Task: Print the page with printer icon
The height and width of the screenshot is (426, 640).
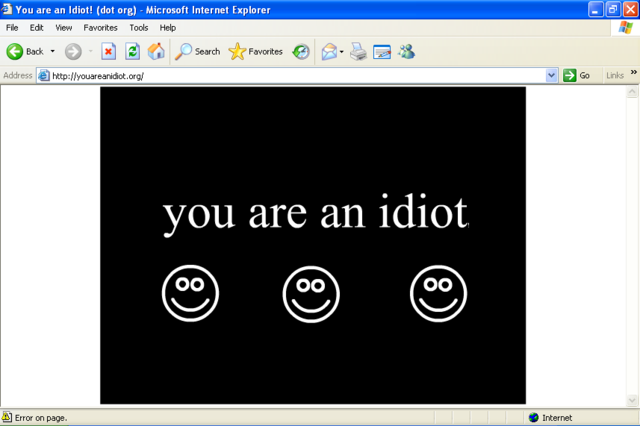Action: coord(358,51)
